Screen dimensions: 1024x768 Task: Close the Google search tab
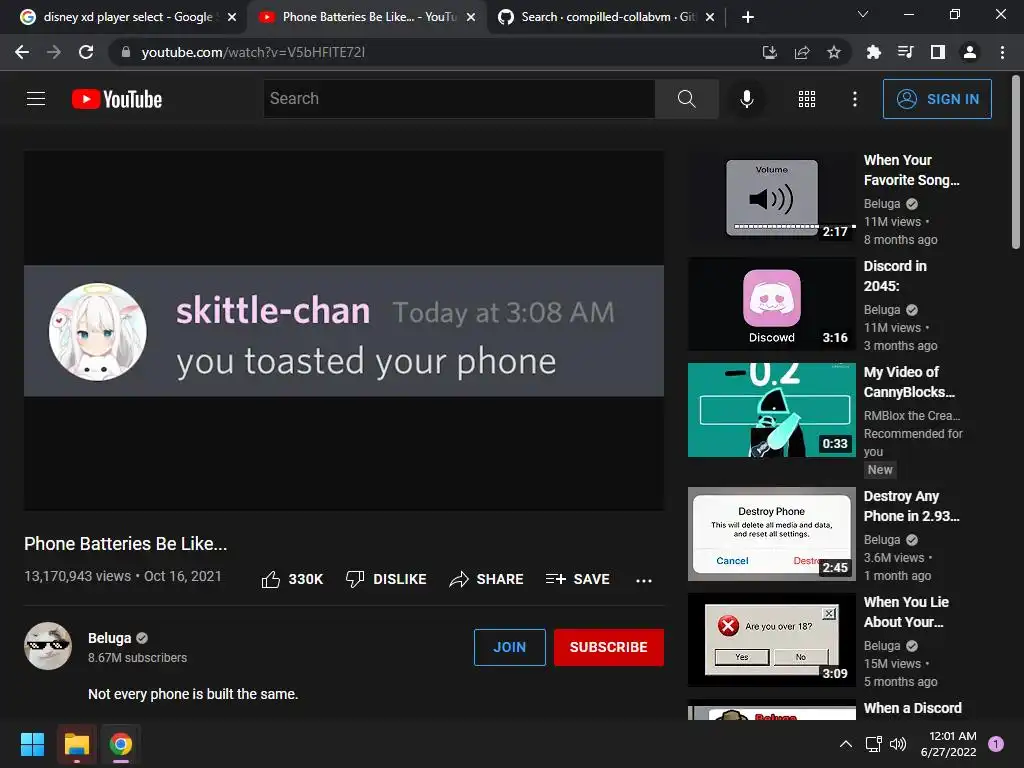coord(232,17)
